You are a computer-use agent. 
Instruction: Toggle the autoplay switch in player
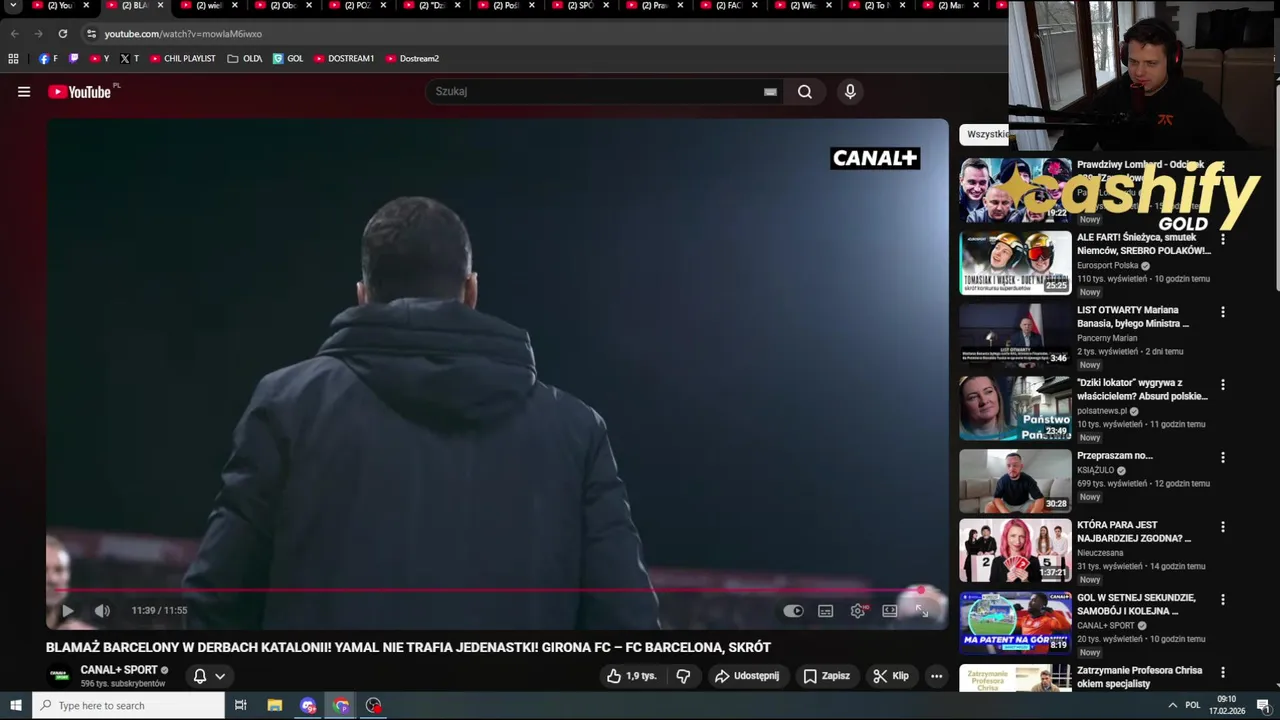(793, 611)
